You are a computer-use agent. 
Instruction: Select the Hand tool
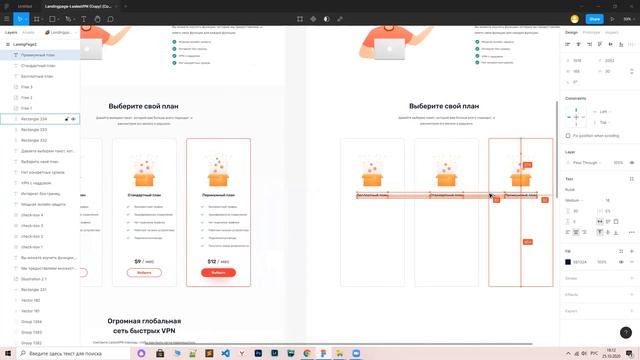pyautogui.click(x=97, y=19)
